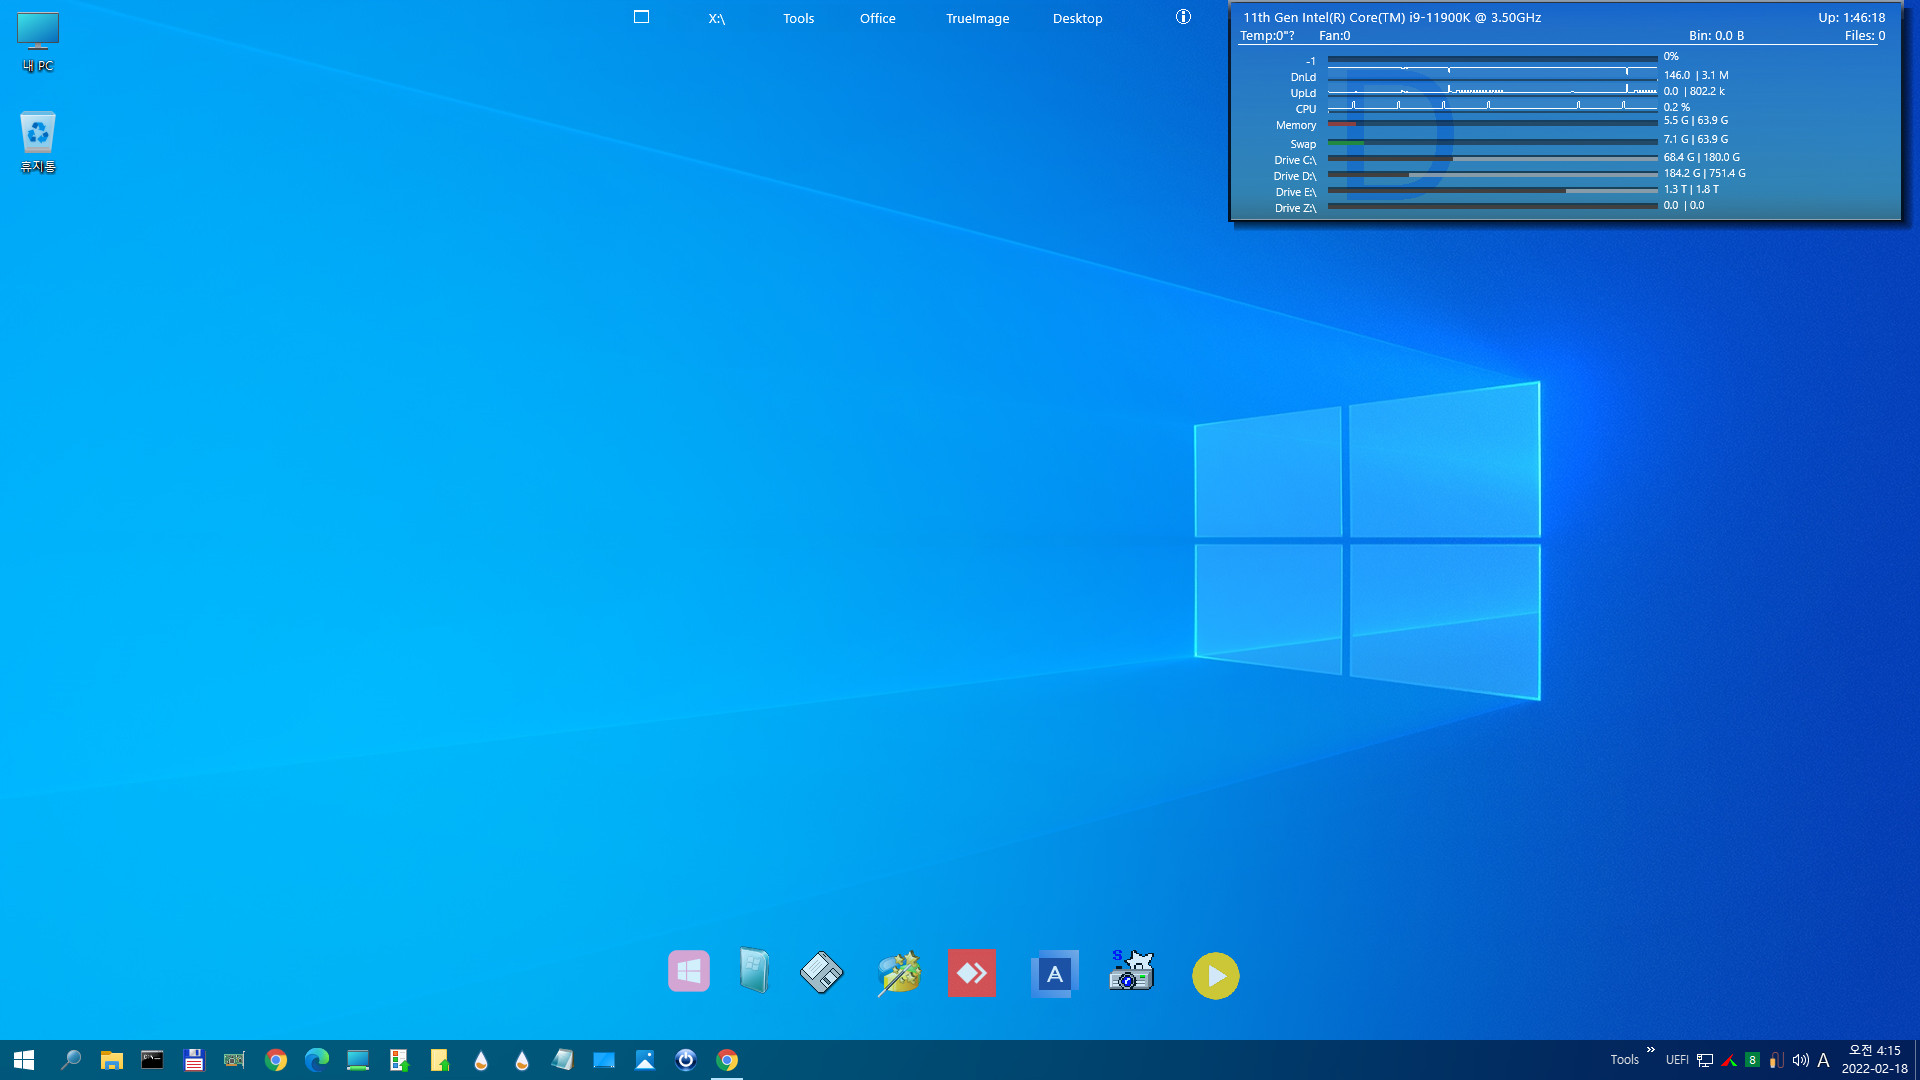Open the volume speaker tray icon
The image size is (1920, 1080).
tap(1801, 1060)
